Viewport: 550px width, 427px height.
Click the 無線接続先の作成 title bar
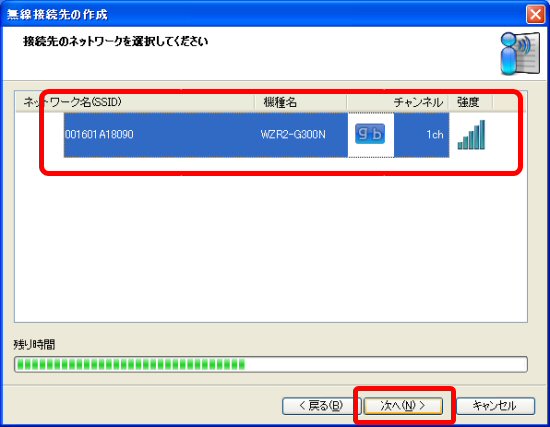263,14
